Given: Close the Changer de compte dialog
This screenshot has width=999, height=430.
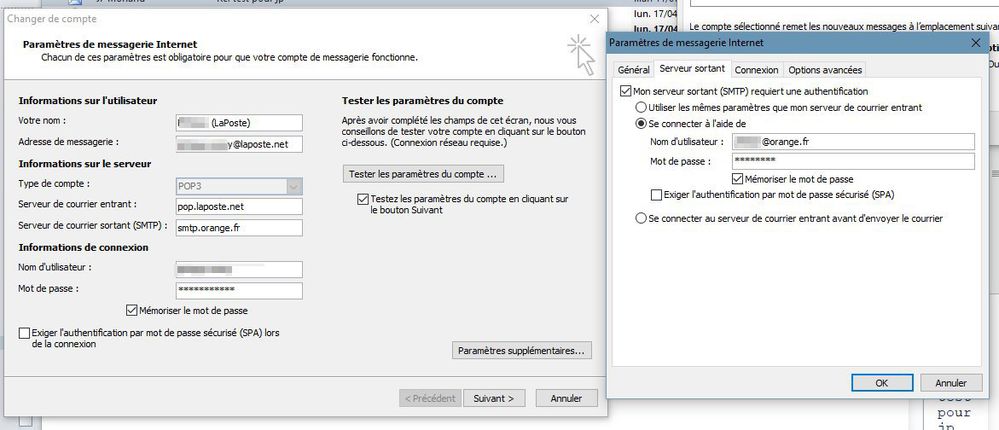Looking at the screenshot, I should click(x=594, y=19).
